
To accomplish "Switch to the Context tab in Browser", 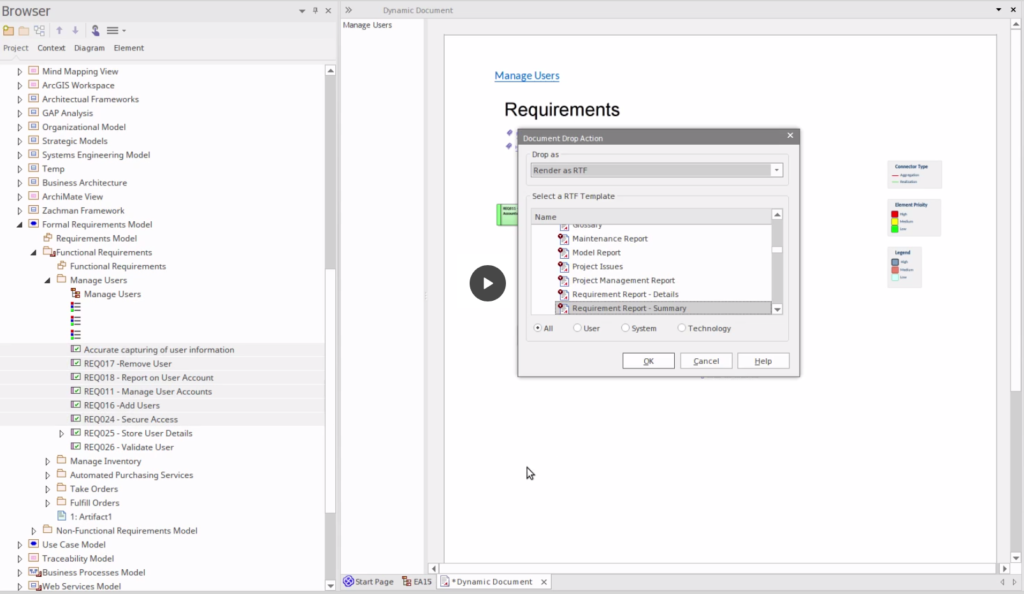I will point(51,48).
